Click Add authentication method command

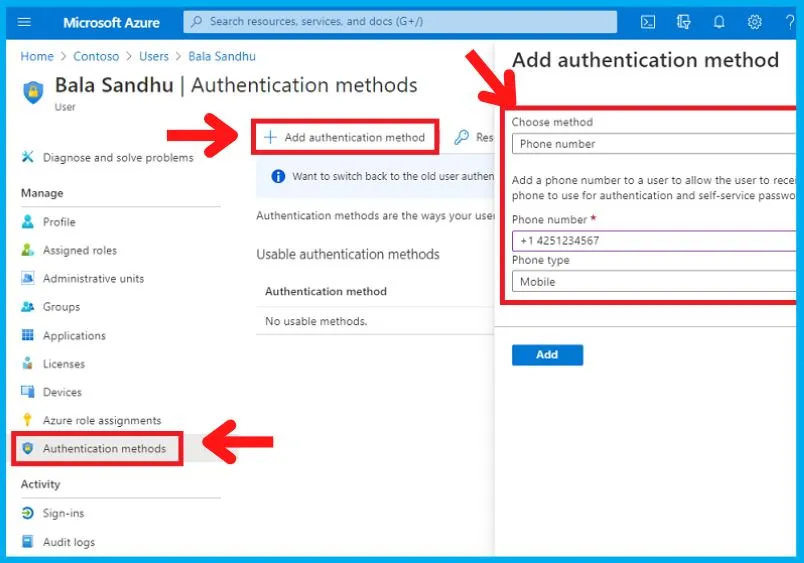[x=345, y=137]
